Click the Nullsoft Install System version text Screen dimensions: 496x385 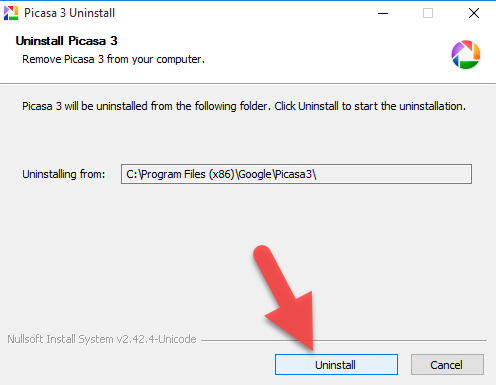pyautogui.click(x=102, y=339)
